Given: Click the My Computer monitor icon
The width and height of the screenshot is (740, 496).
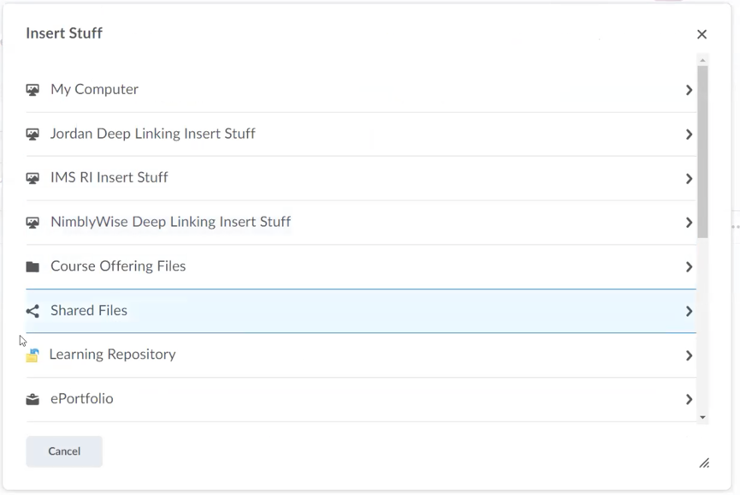Looking at the screenshot, I should pyautogui.click(x=33, y=90).
